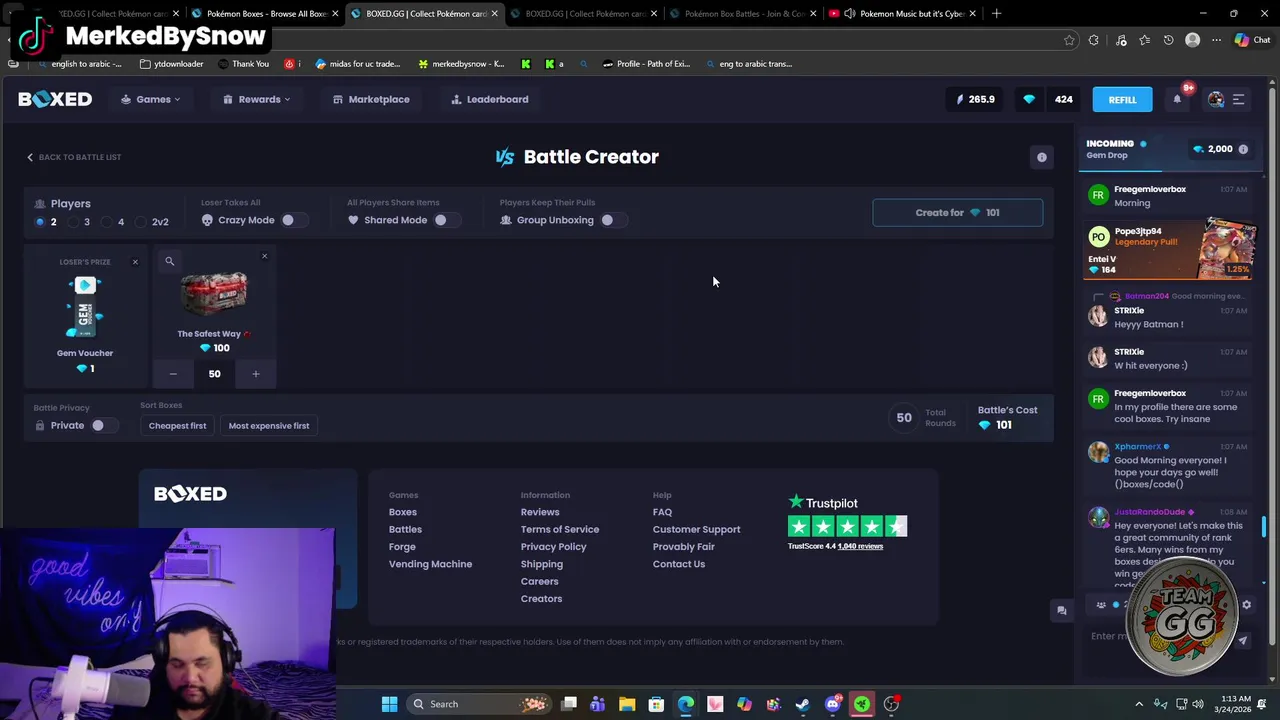Go back to battle list
The height and width of the screenshot is (720, 1280).
pos(74,157)
